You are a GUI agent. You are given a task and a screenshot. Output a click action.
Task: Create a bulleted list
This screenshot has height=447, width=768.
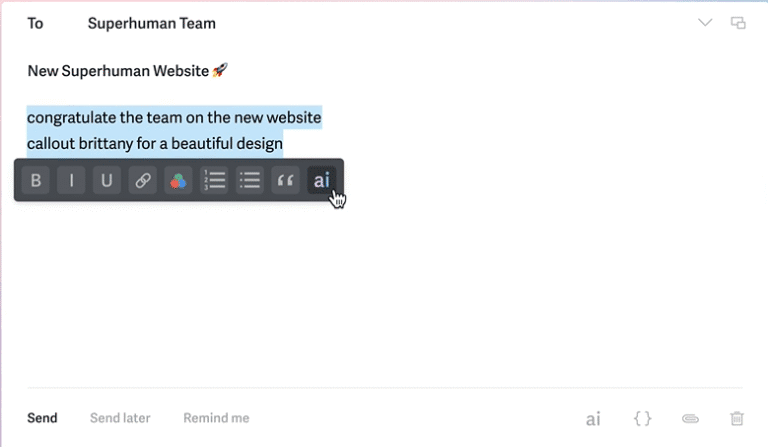pyautogui.click(x=250, y=180)
